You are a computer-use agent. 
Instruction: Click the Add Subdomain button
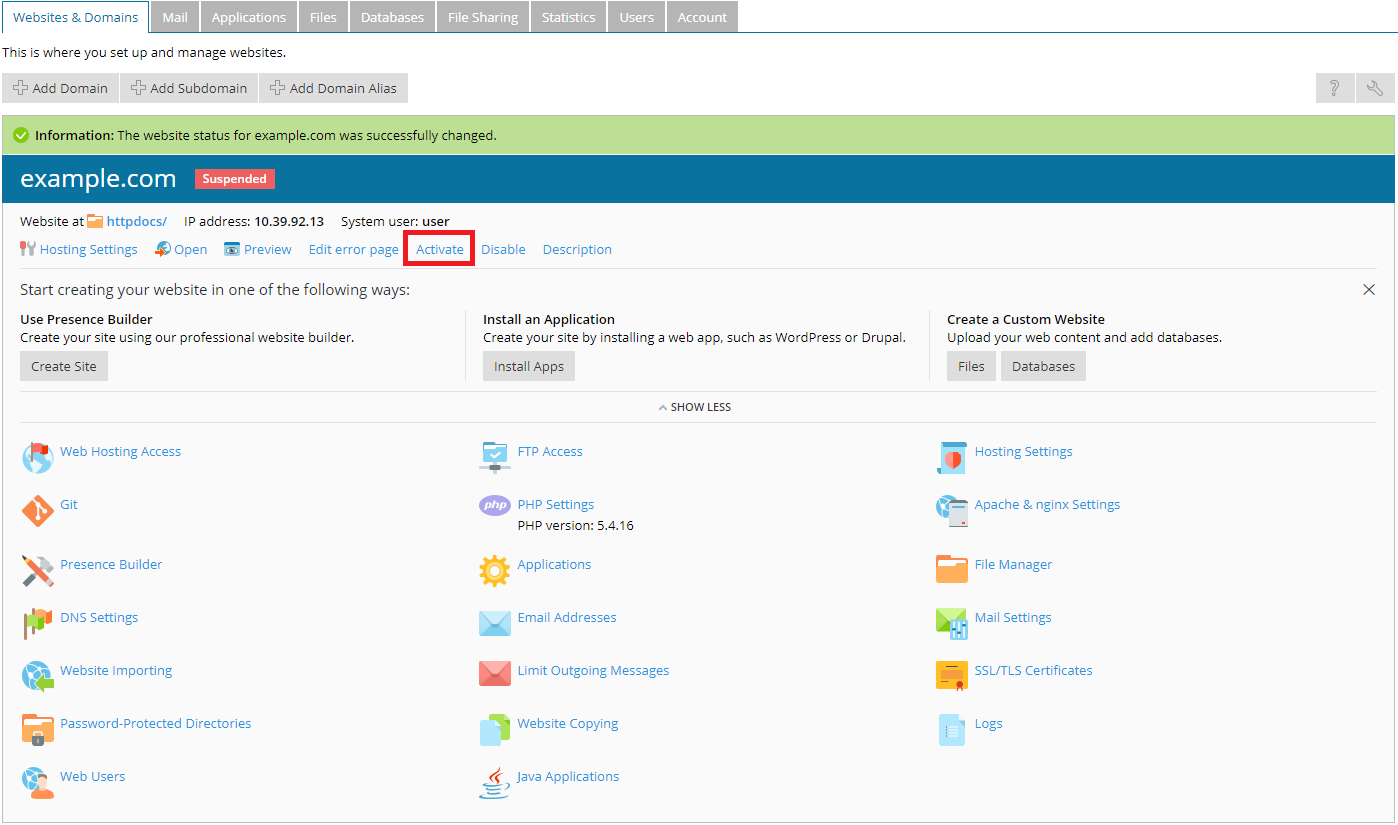(189, 88)
